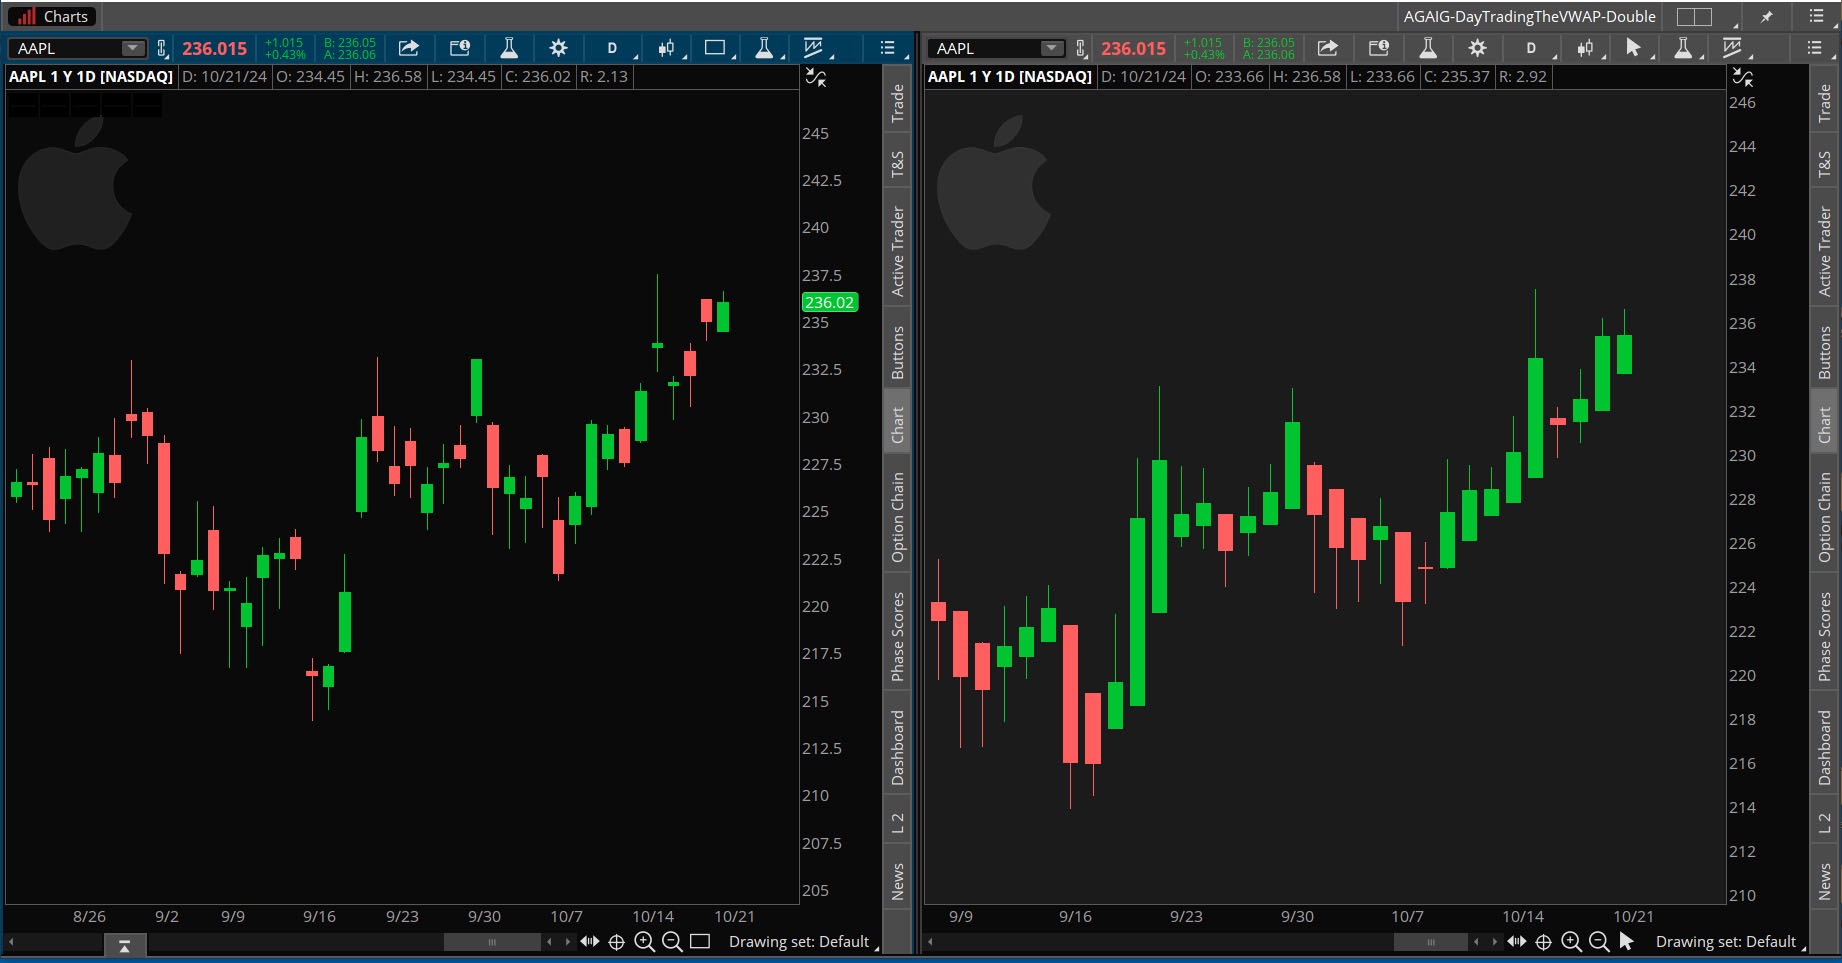Open D timeframe selector in left chart
The height and width of the screenshot is (963, 1842).
[x=612, y=48]
